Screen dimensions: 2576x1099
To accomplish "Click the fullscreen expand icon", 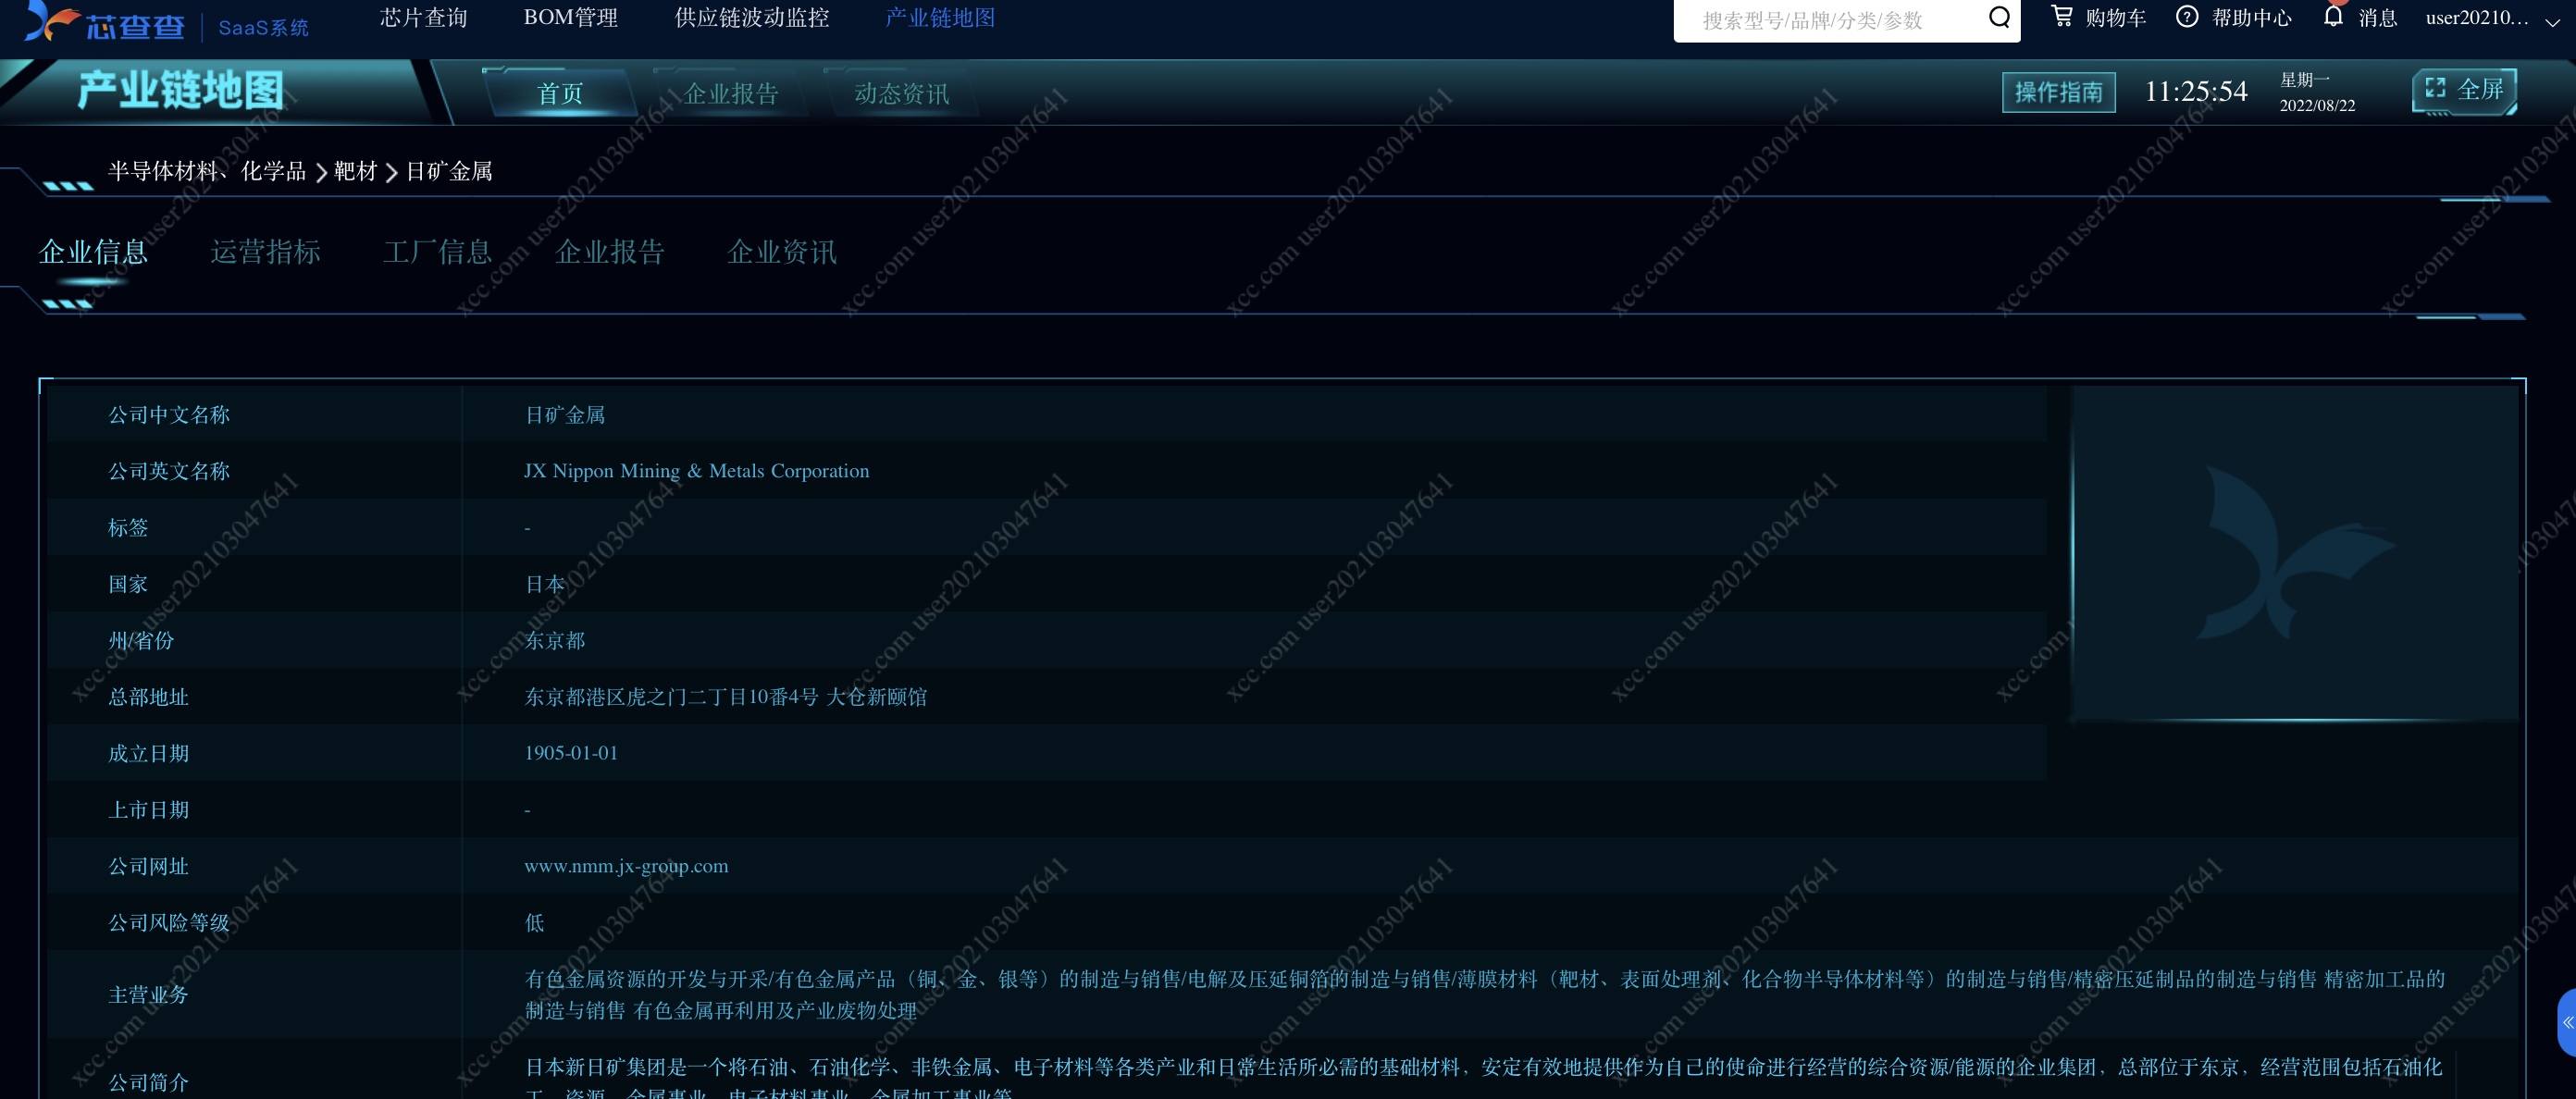I will 2435,89.
